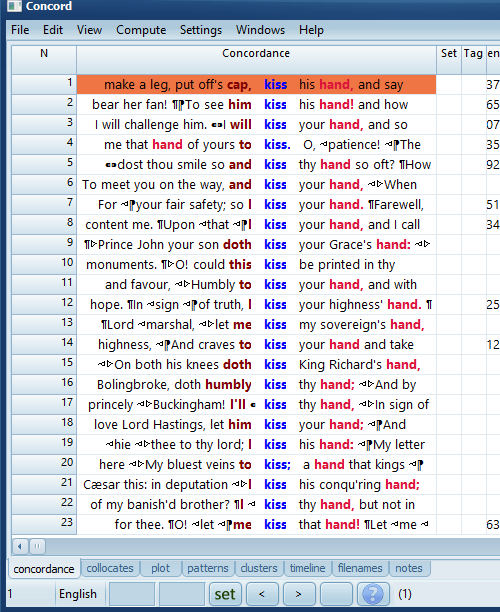Select line 'bear her fan! To see him'
Screen dimensions: 500x612
[x=256, y=105]
